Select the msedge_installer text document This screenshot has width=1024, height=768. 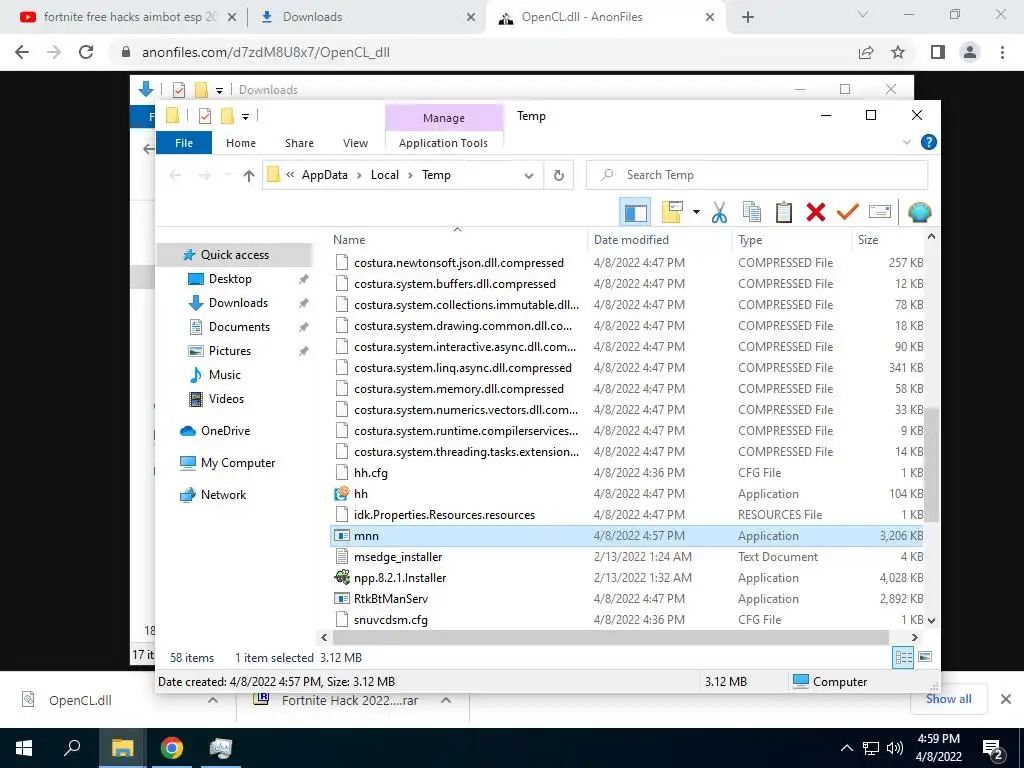pos(398,556)
